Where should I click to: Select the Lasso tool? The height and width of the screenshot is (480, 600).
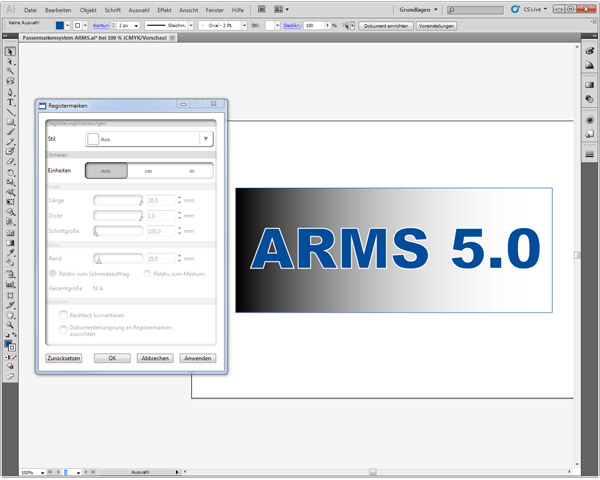point(10,81)
